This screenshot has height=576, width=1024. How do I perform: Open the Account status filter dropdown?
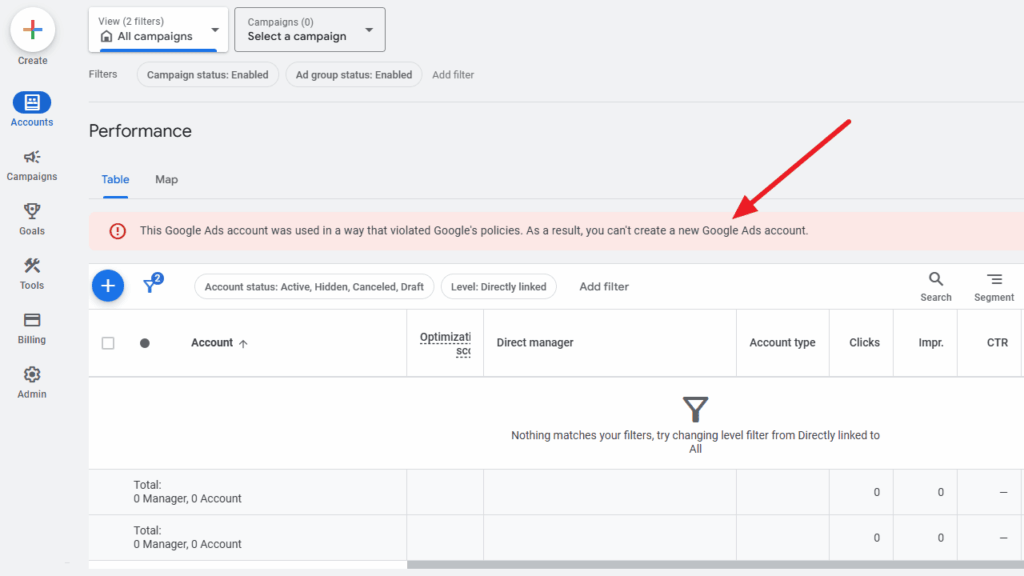pyautogui.click(x=313, y=286)
